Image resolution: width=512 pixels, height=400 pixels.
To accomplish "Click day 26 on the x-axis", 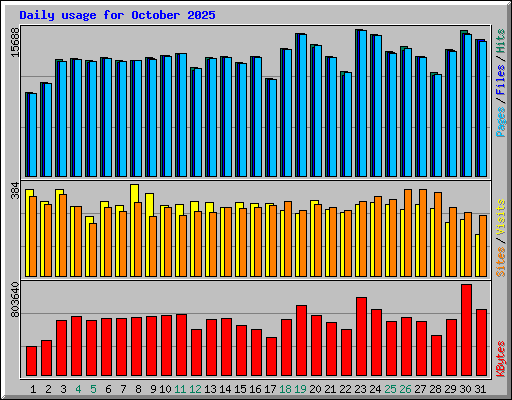I will [x=405, y=389].
